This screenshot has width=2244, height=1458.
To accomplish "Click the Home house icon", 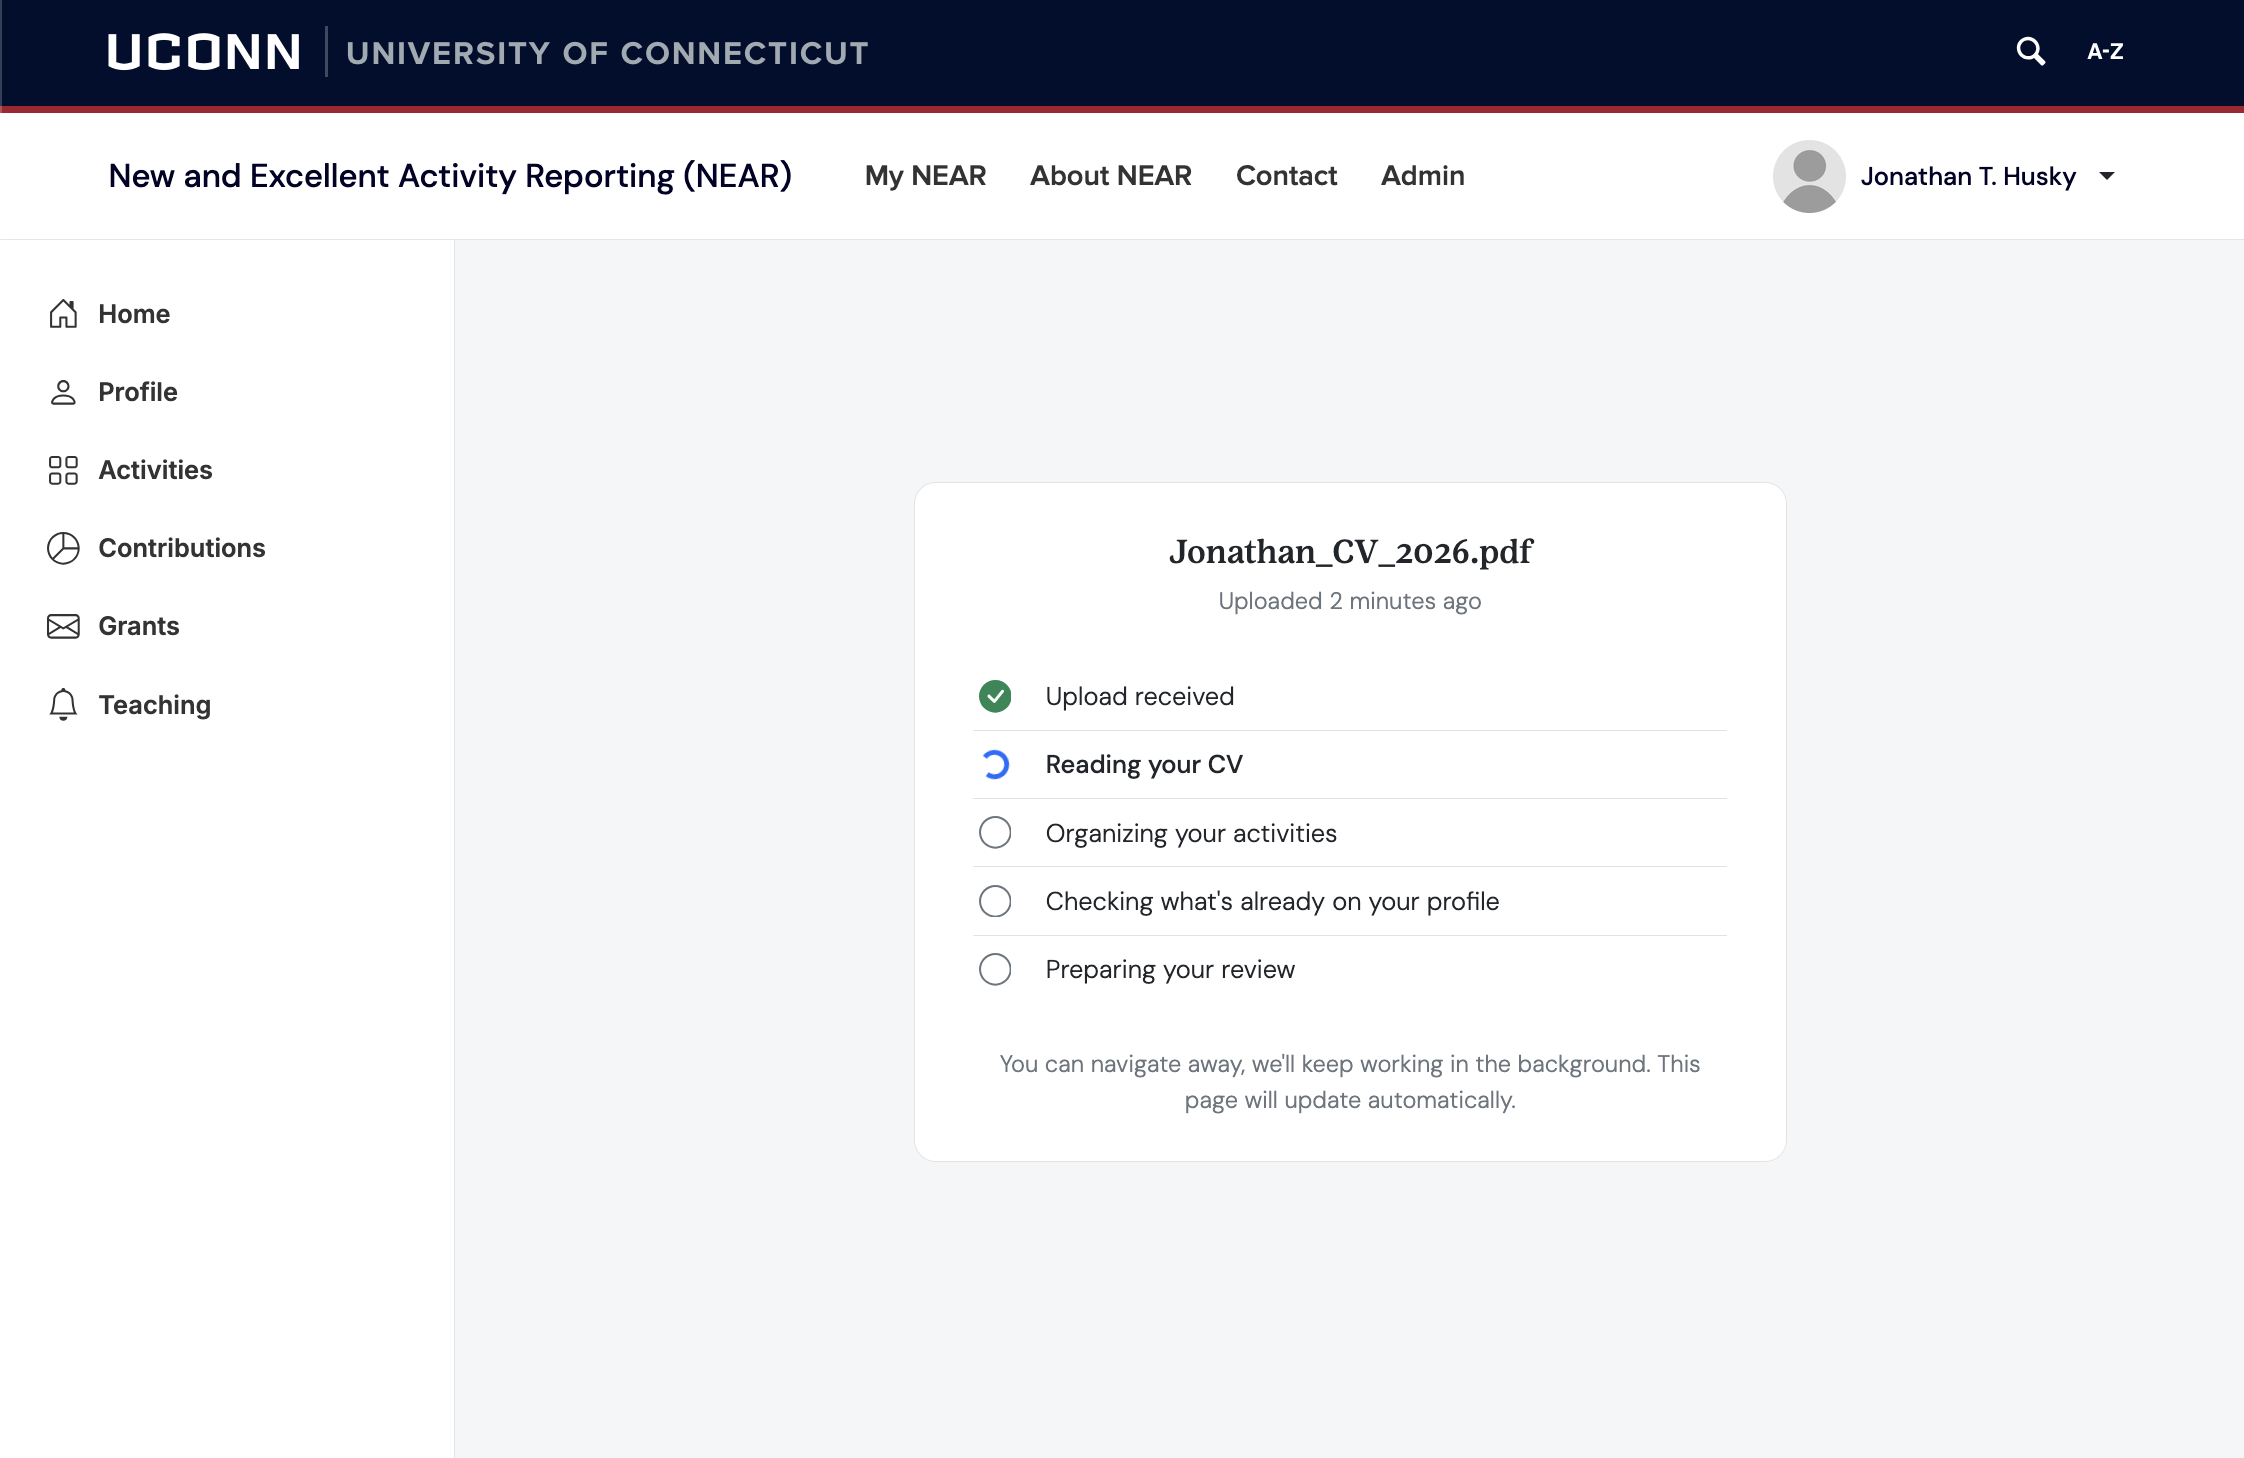I will coord(63,314).
